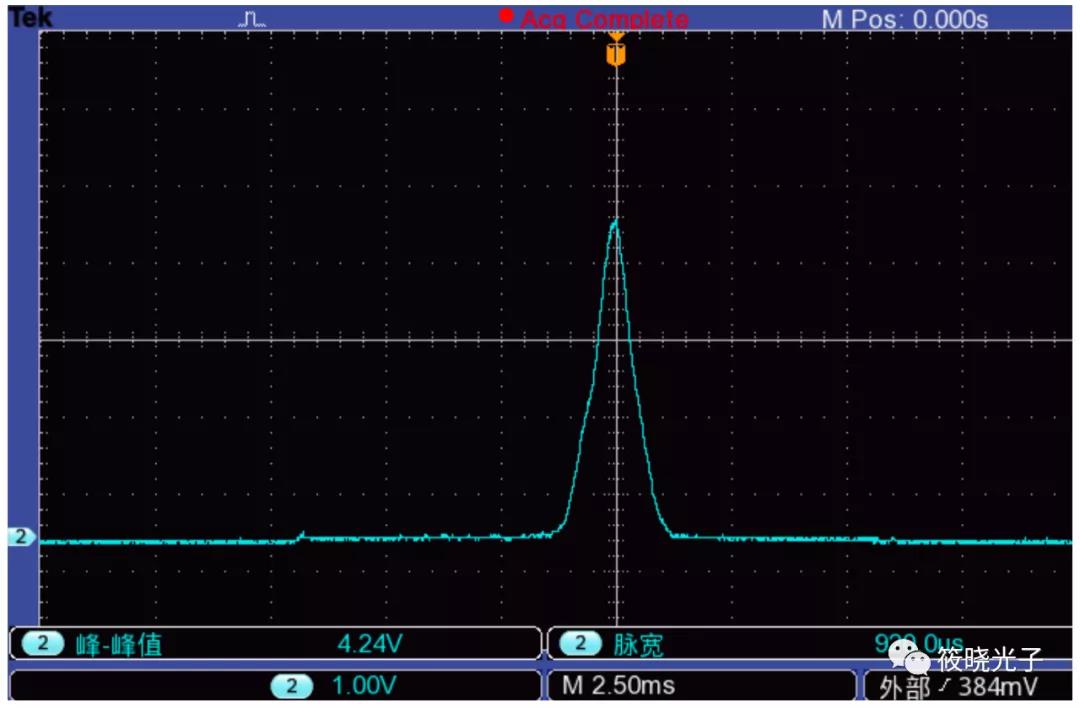
Task: Select the 脉宽 pulse width measurement label
Action: [638, 645]
